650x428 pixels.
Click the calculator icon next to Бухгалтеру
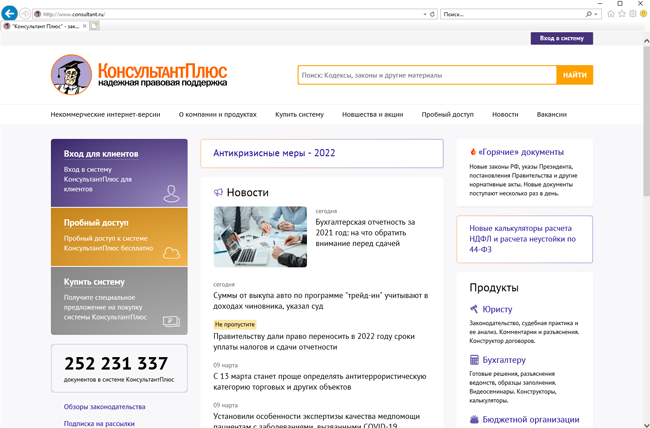(x=474, y=360)
